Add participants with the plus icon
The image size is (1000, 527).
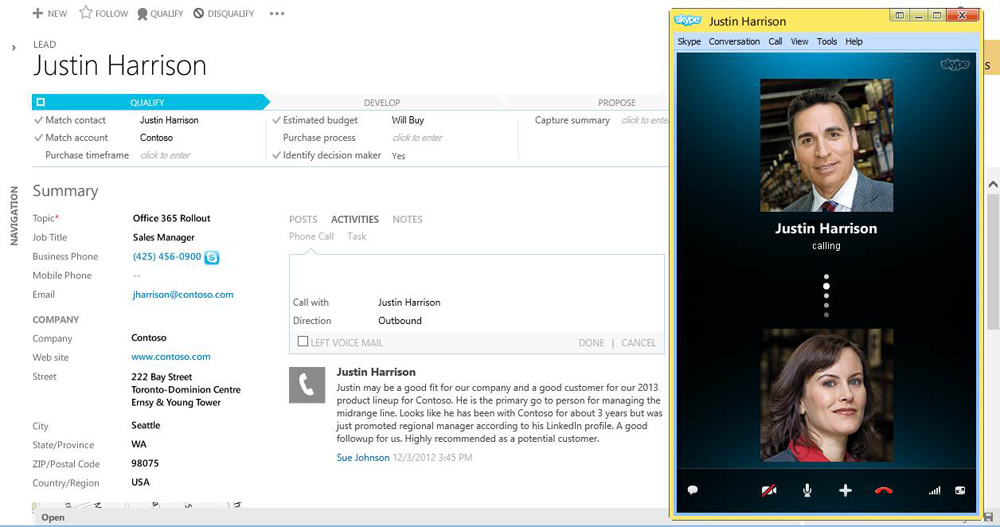[x=845, y=490]
